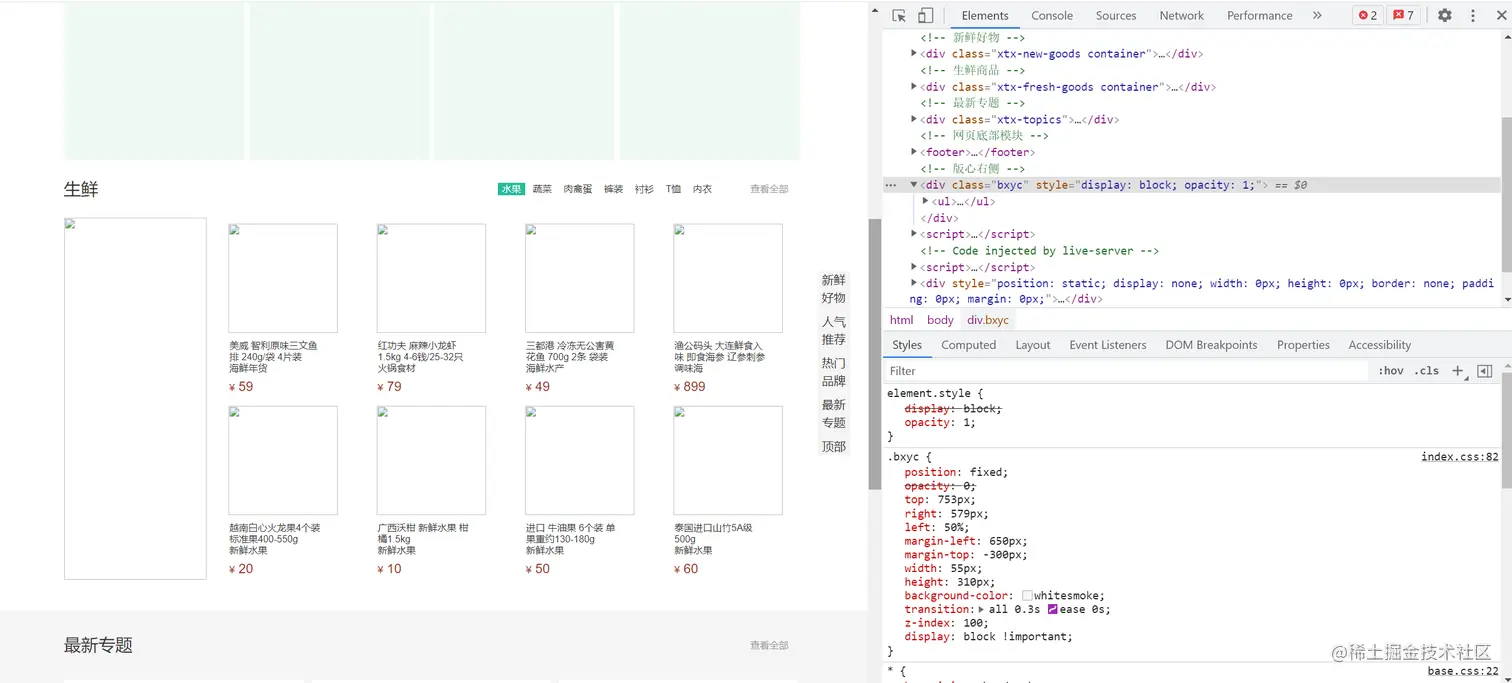Open DevTools three-dot customize menu
Viewport: 1512px width, 683px height.
[1473, 16]
